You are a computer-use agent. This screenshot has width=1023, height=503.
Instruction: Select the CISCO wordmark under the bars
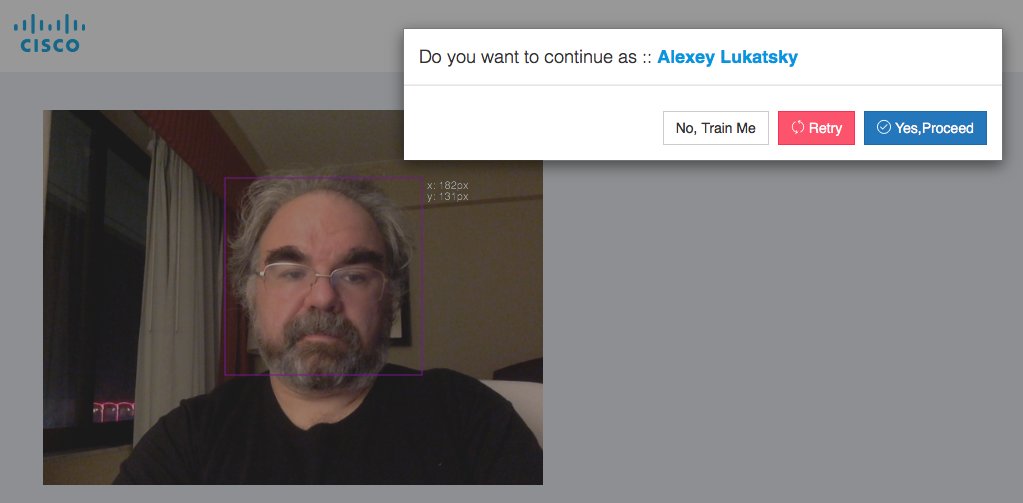pyautogui.click(x=50, y=45)
